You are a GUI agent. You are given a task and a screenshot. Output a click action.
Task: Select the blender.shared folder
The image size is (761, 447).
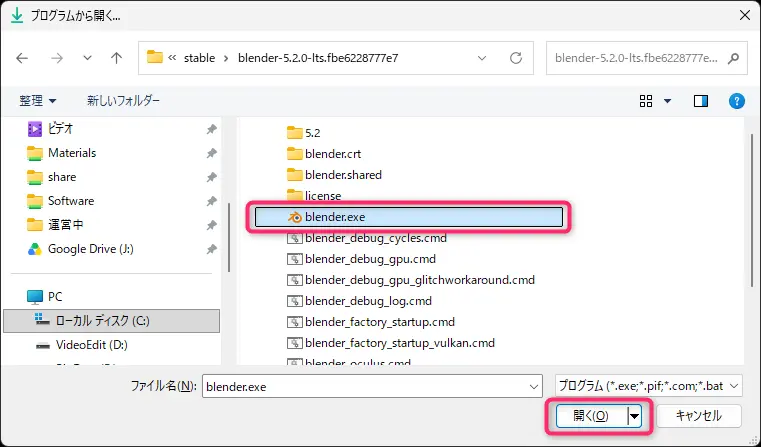click(x=343, y=175)
